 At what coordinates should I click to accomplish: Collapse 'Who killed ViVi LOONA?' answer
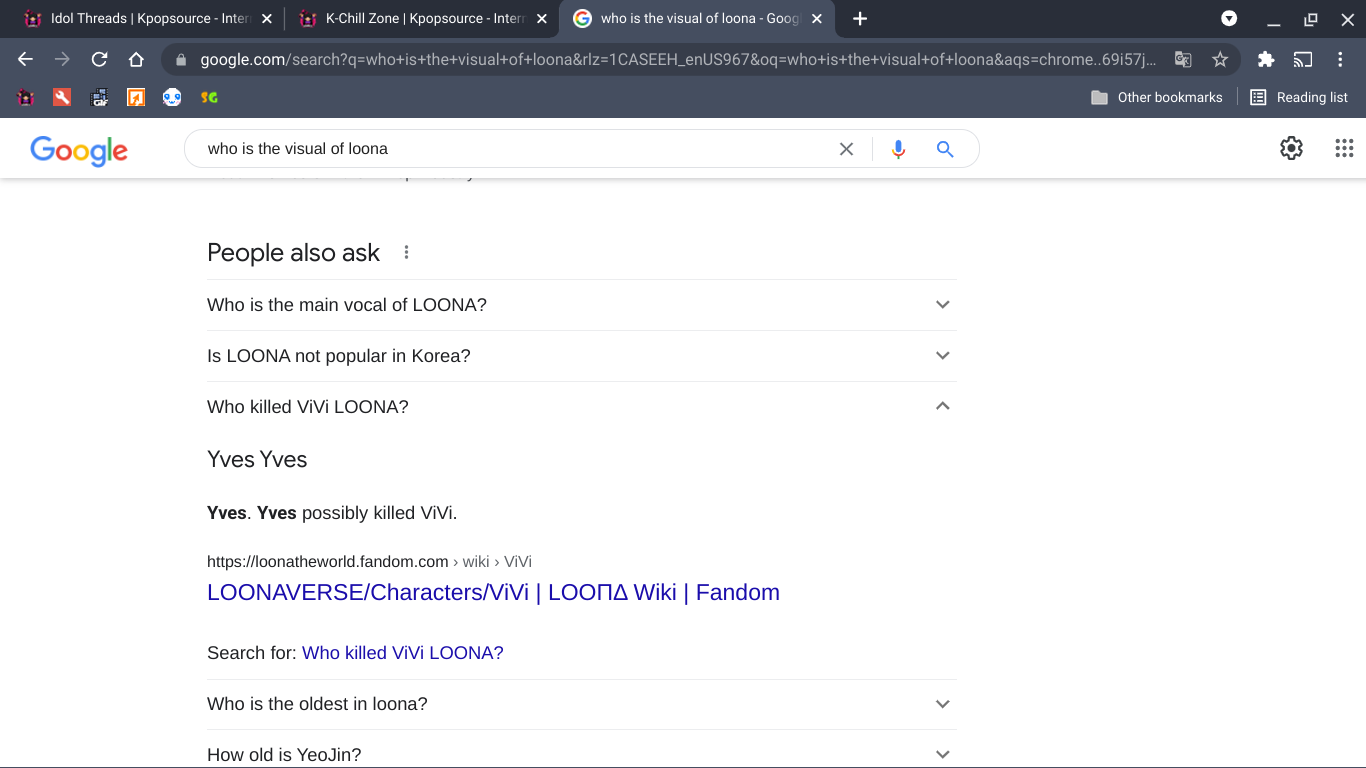point(582,407)
